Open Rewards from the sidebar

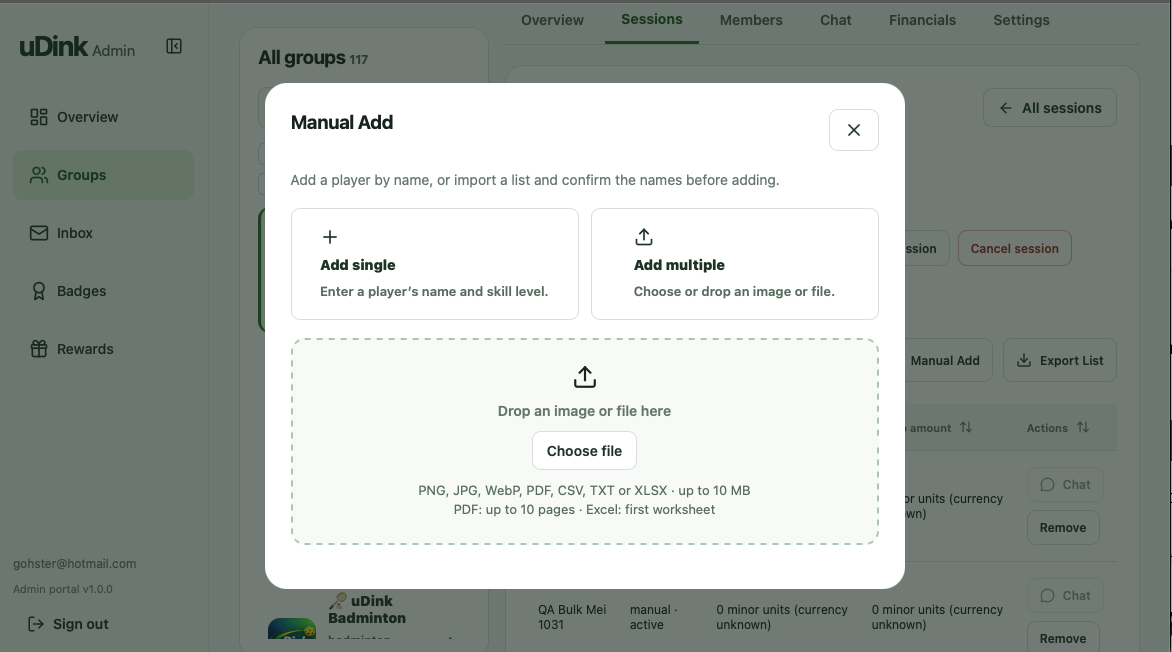click(103, 349)
